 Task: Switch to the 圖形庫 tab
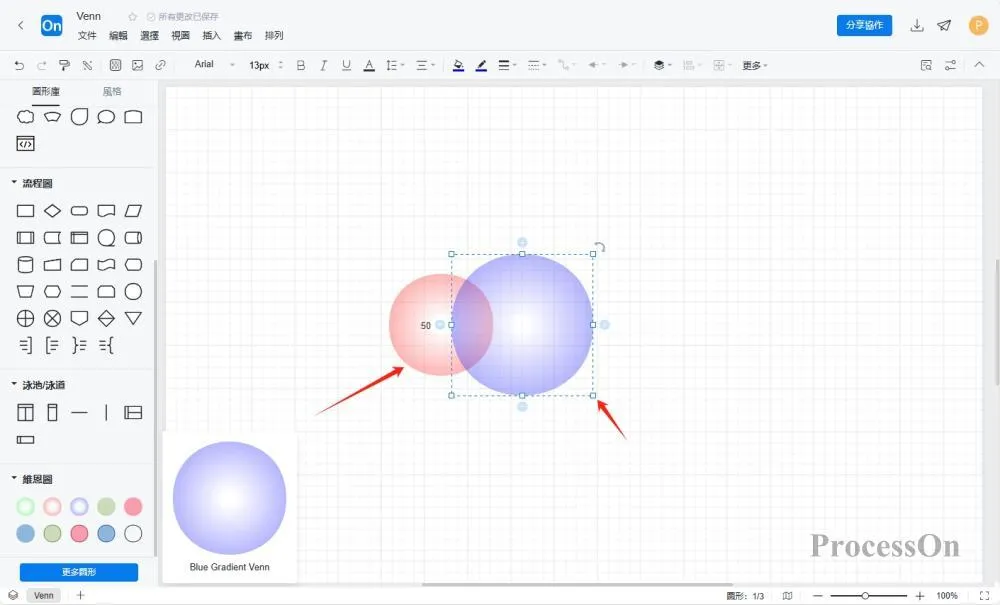pos(46,91)
